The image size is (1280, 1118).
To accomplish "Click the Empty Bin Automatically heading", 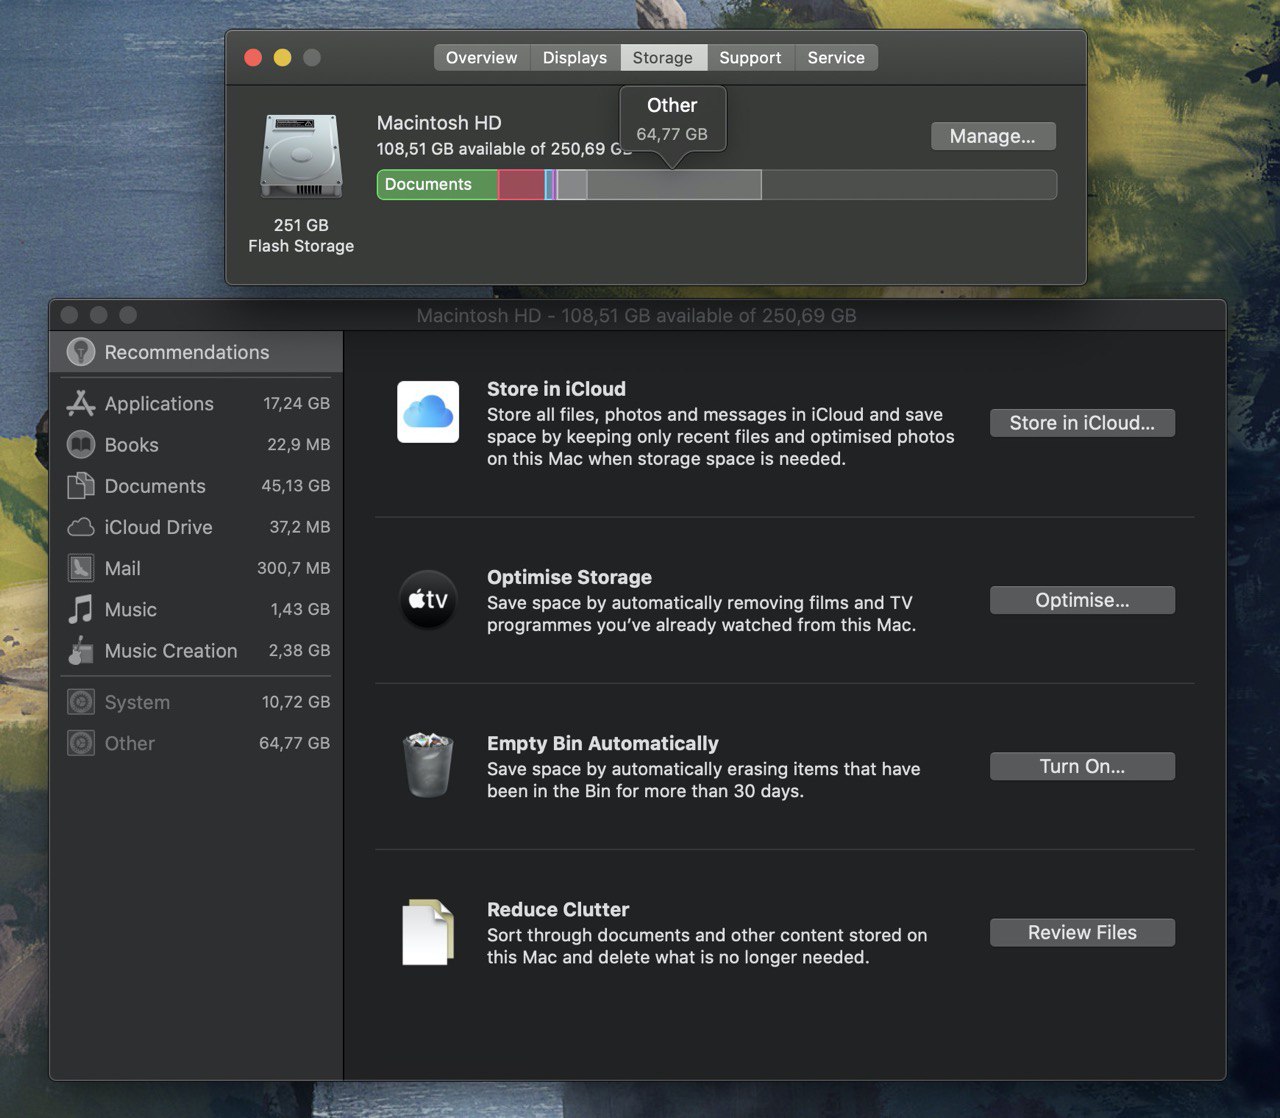I will tap(603, 743).
